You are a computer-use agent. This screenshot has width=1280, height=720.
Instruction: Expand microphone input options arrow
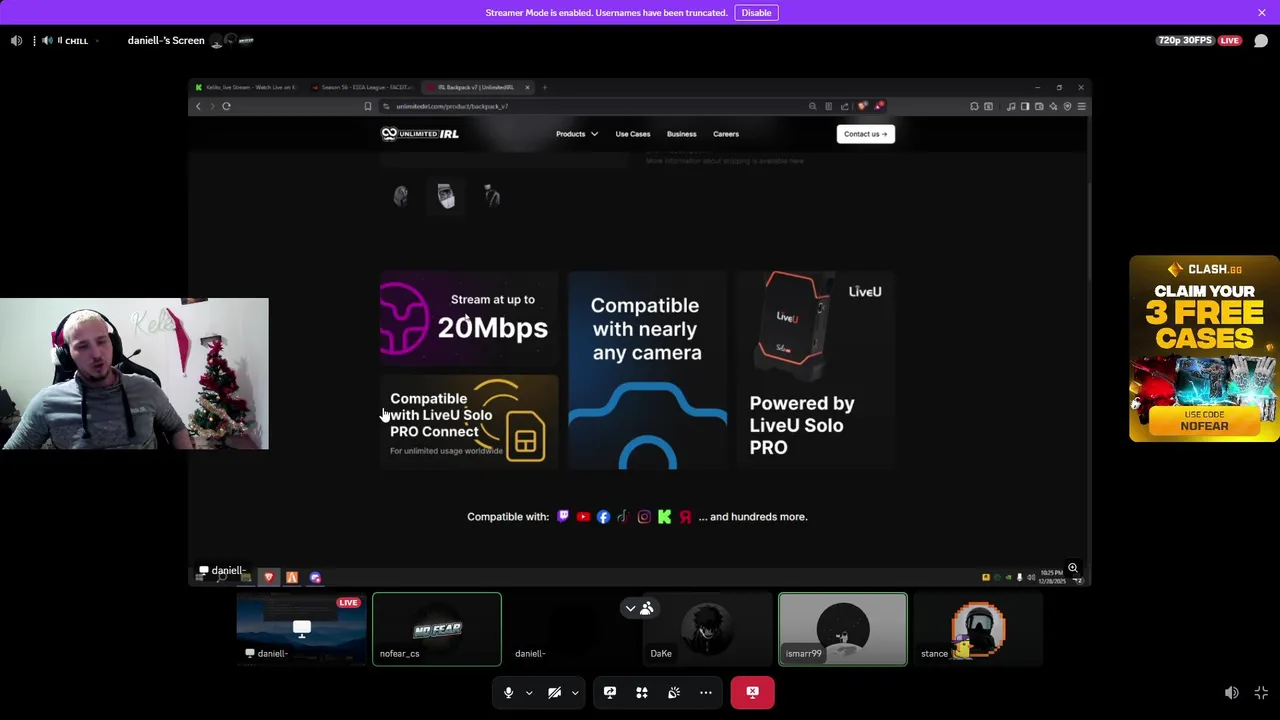coord(529,692)
